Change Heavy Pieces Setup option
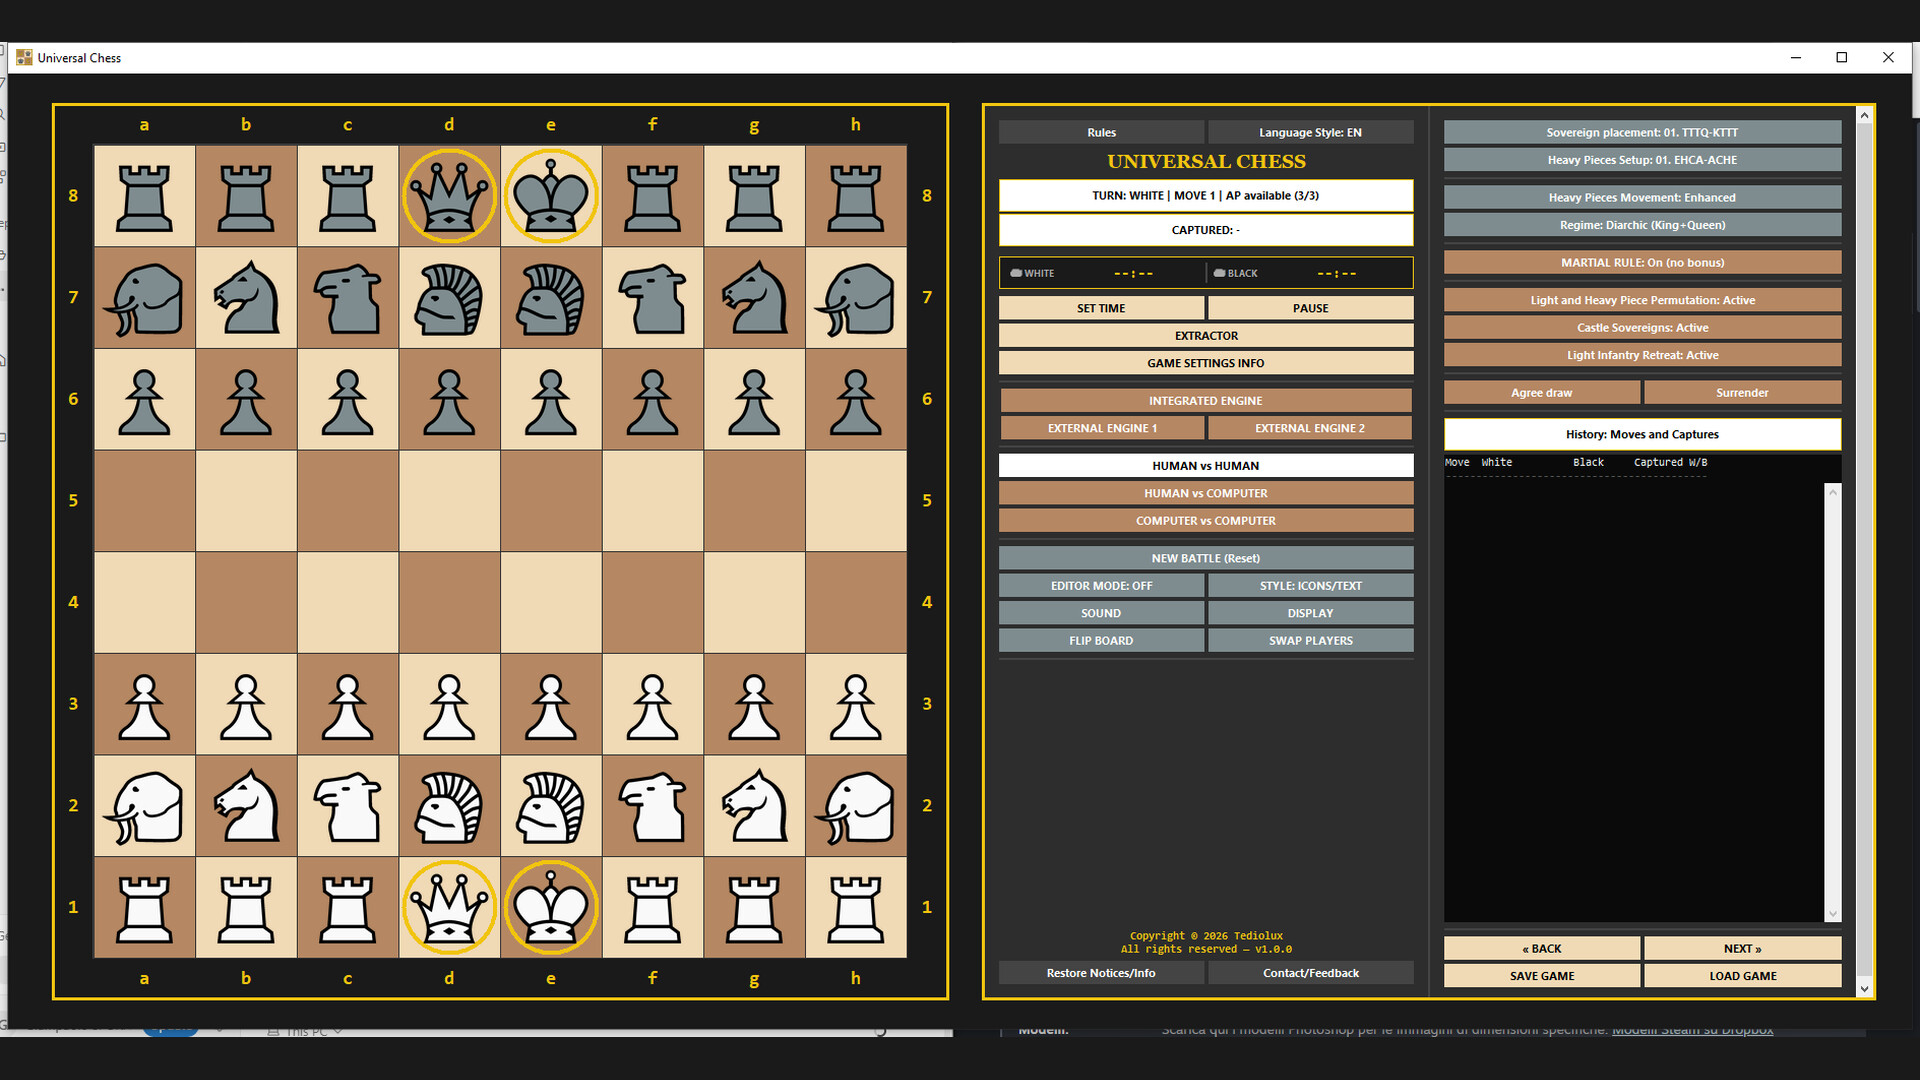Viewport: 1920px width, 1080px height. tap(1642, 160)
